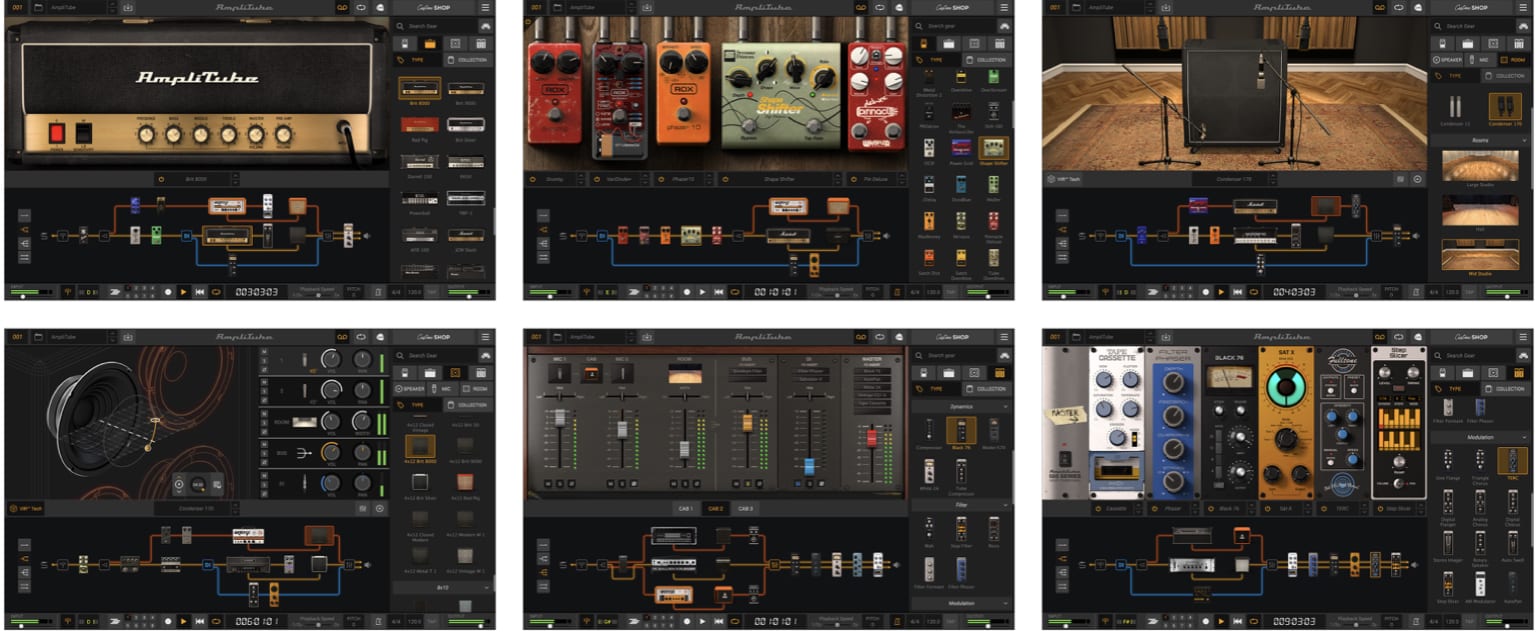Mute the top mic row in speaker screenshot

[265, 352]
